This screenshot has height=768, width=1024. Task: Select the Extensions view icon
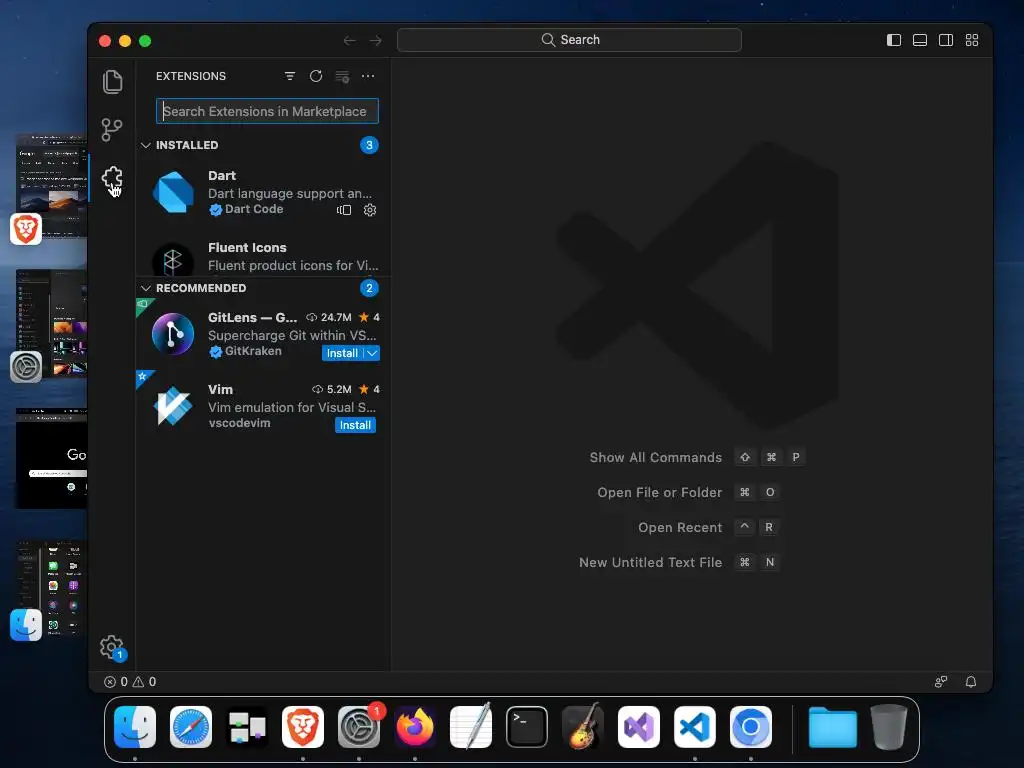[x=112, y=178]
